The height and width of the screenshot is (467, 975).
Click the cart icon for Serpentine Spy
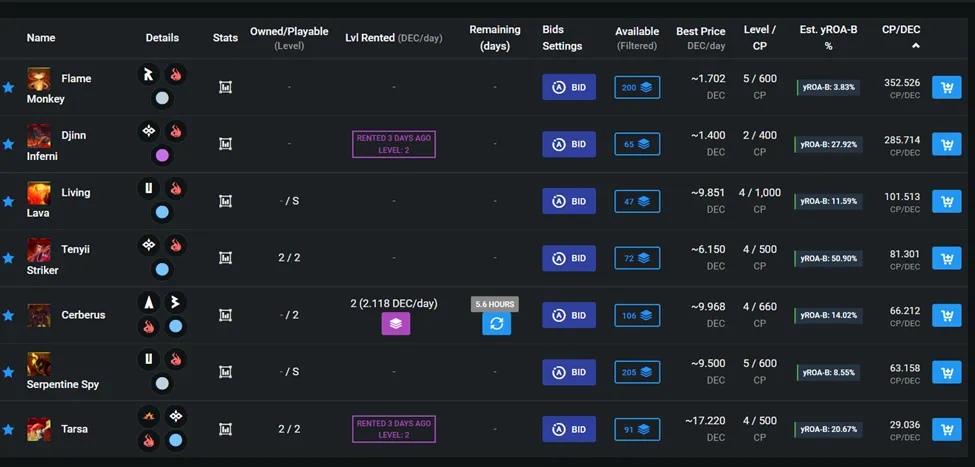946,372
